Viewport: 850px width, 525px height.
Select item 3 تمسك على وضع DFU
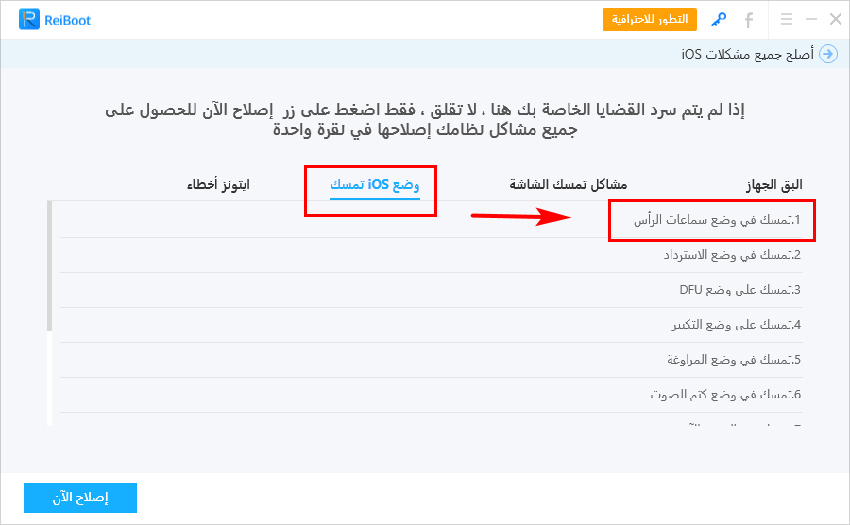click(432, 290)
